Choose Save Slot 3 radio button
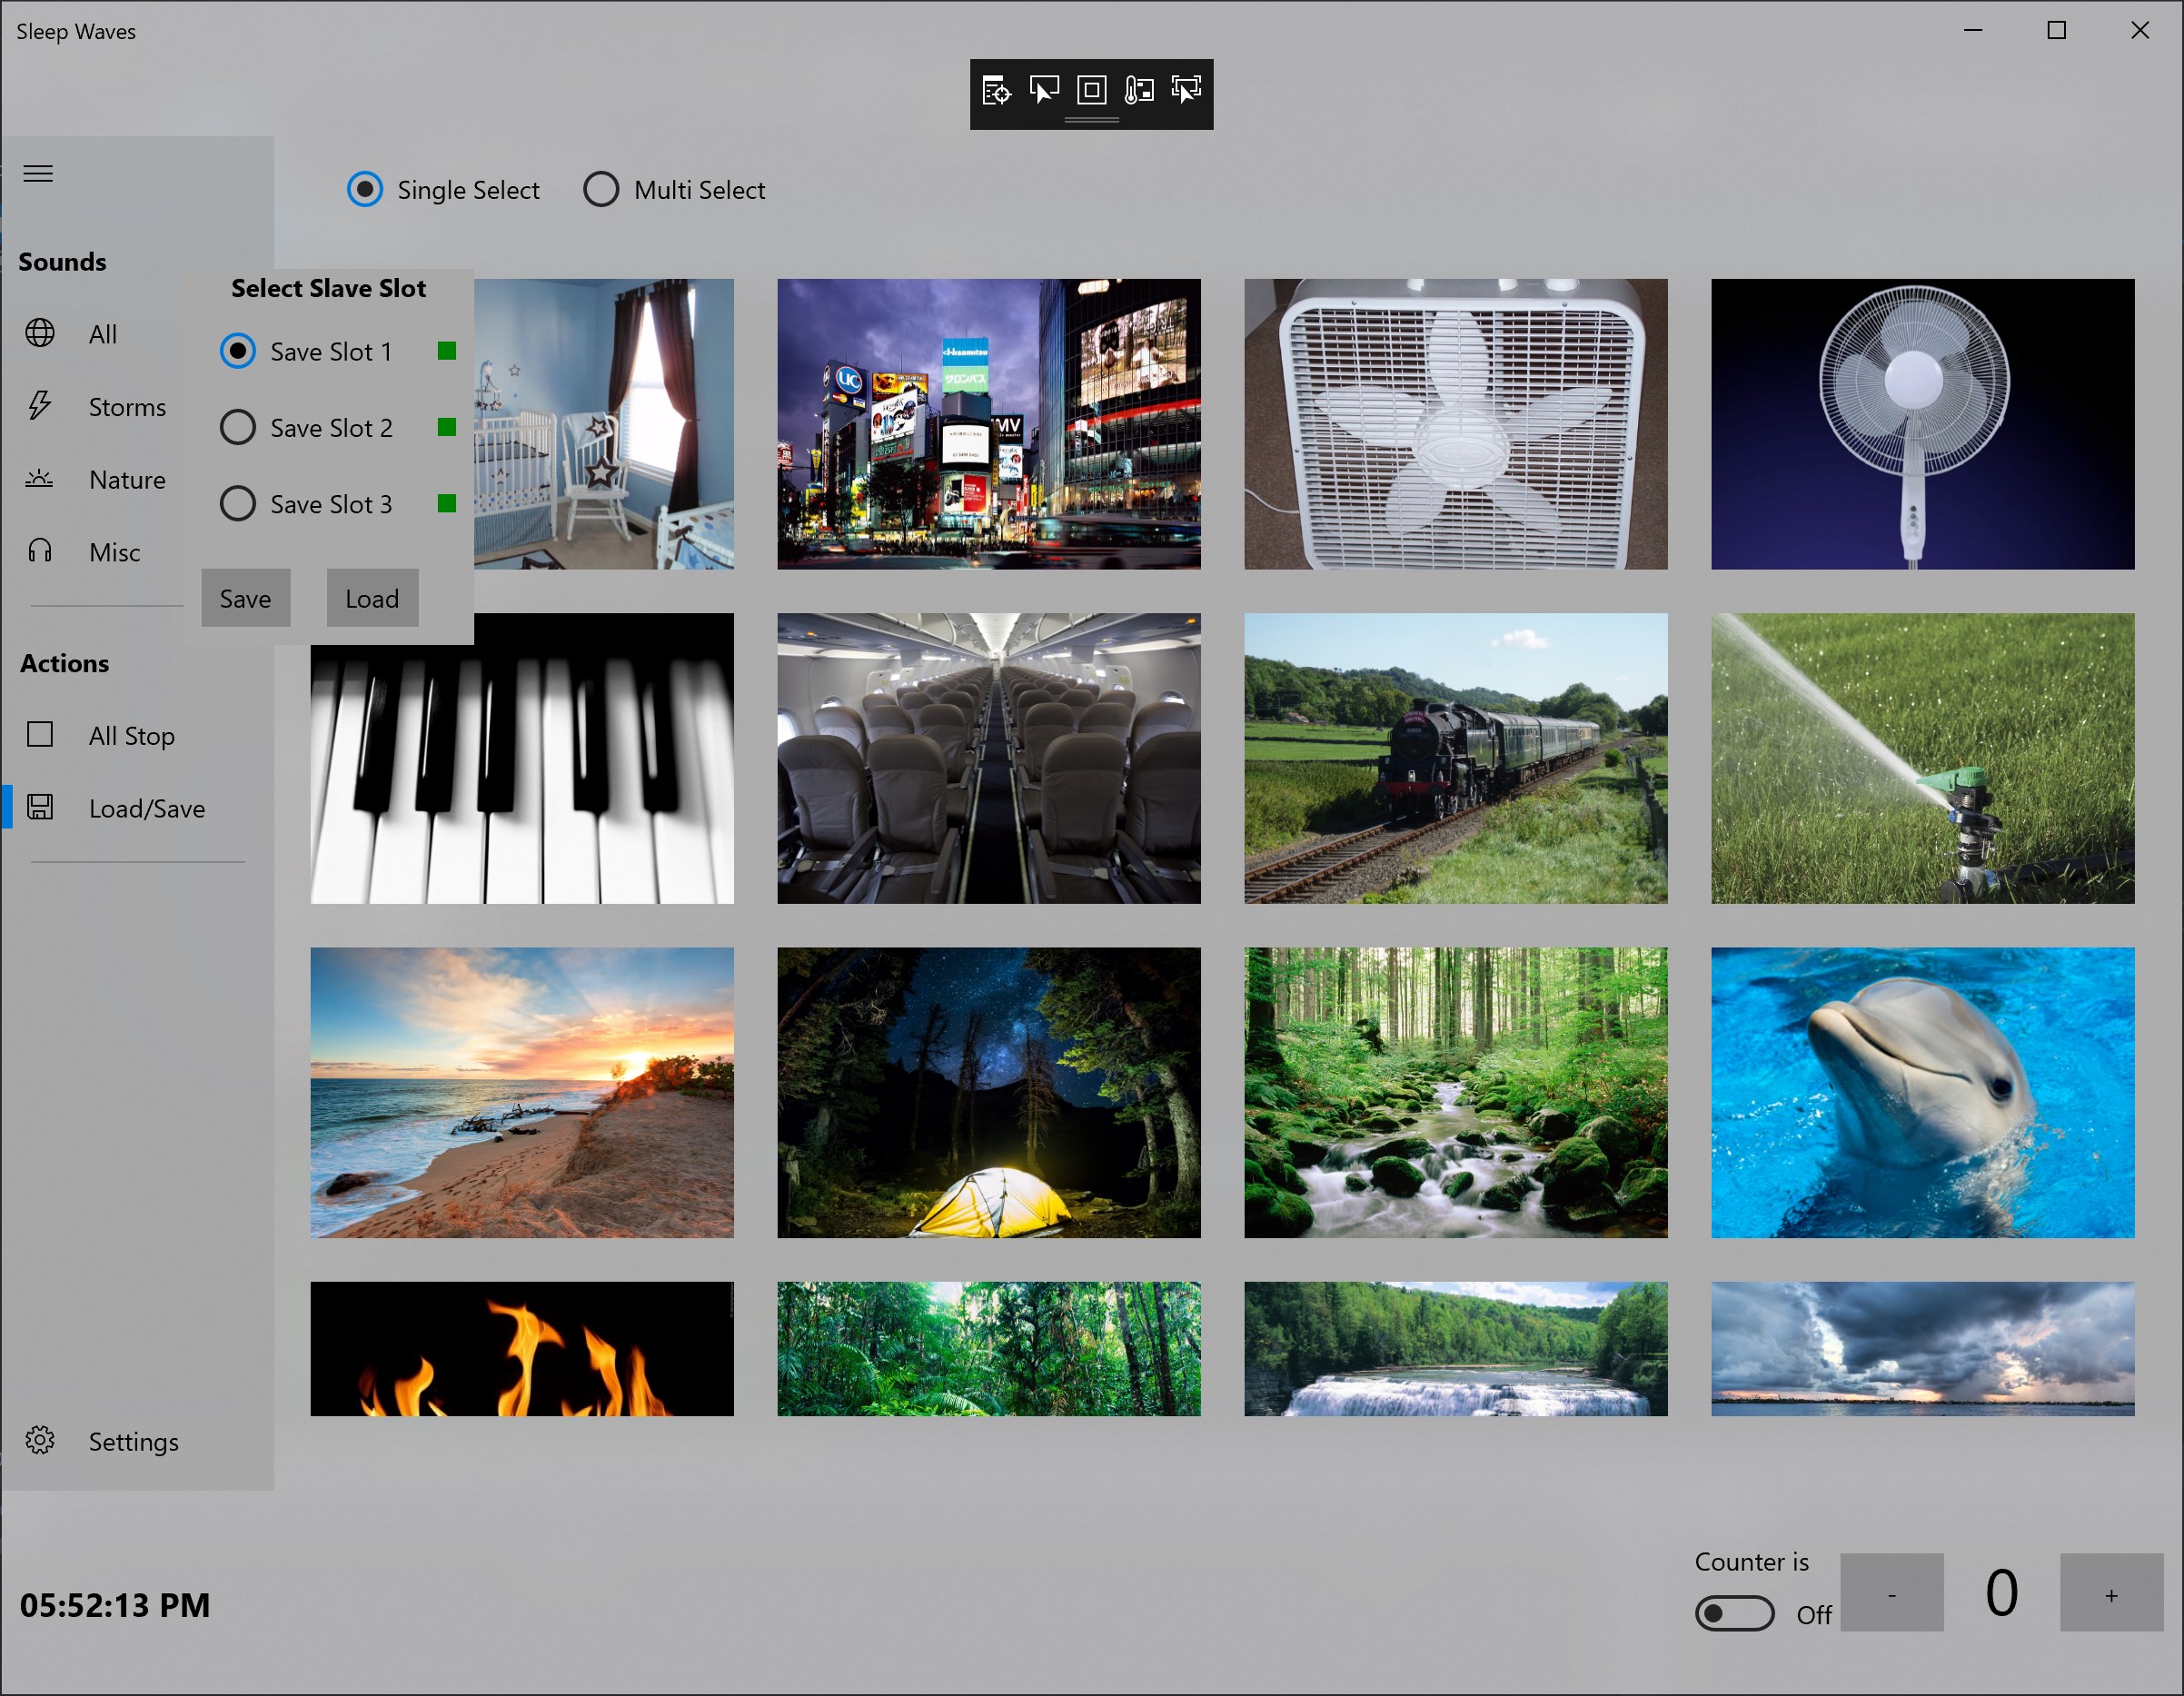This screenshot has width=2184, height=1696. 238,504
